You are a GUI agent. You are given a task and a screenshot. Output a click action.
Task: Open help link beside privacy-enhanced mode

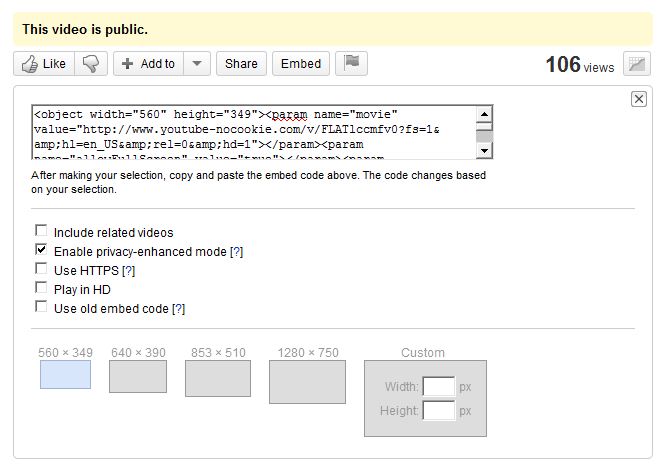coord(237,252)
